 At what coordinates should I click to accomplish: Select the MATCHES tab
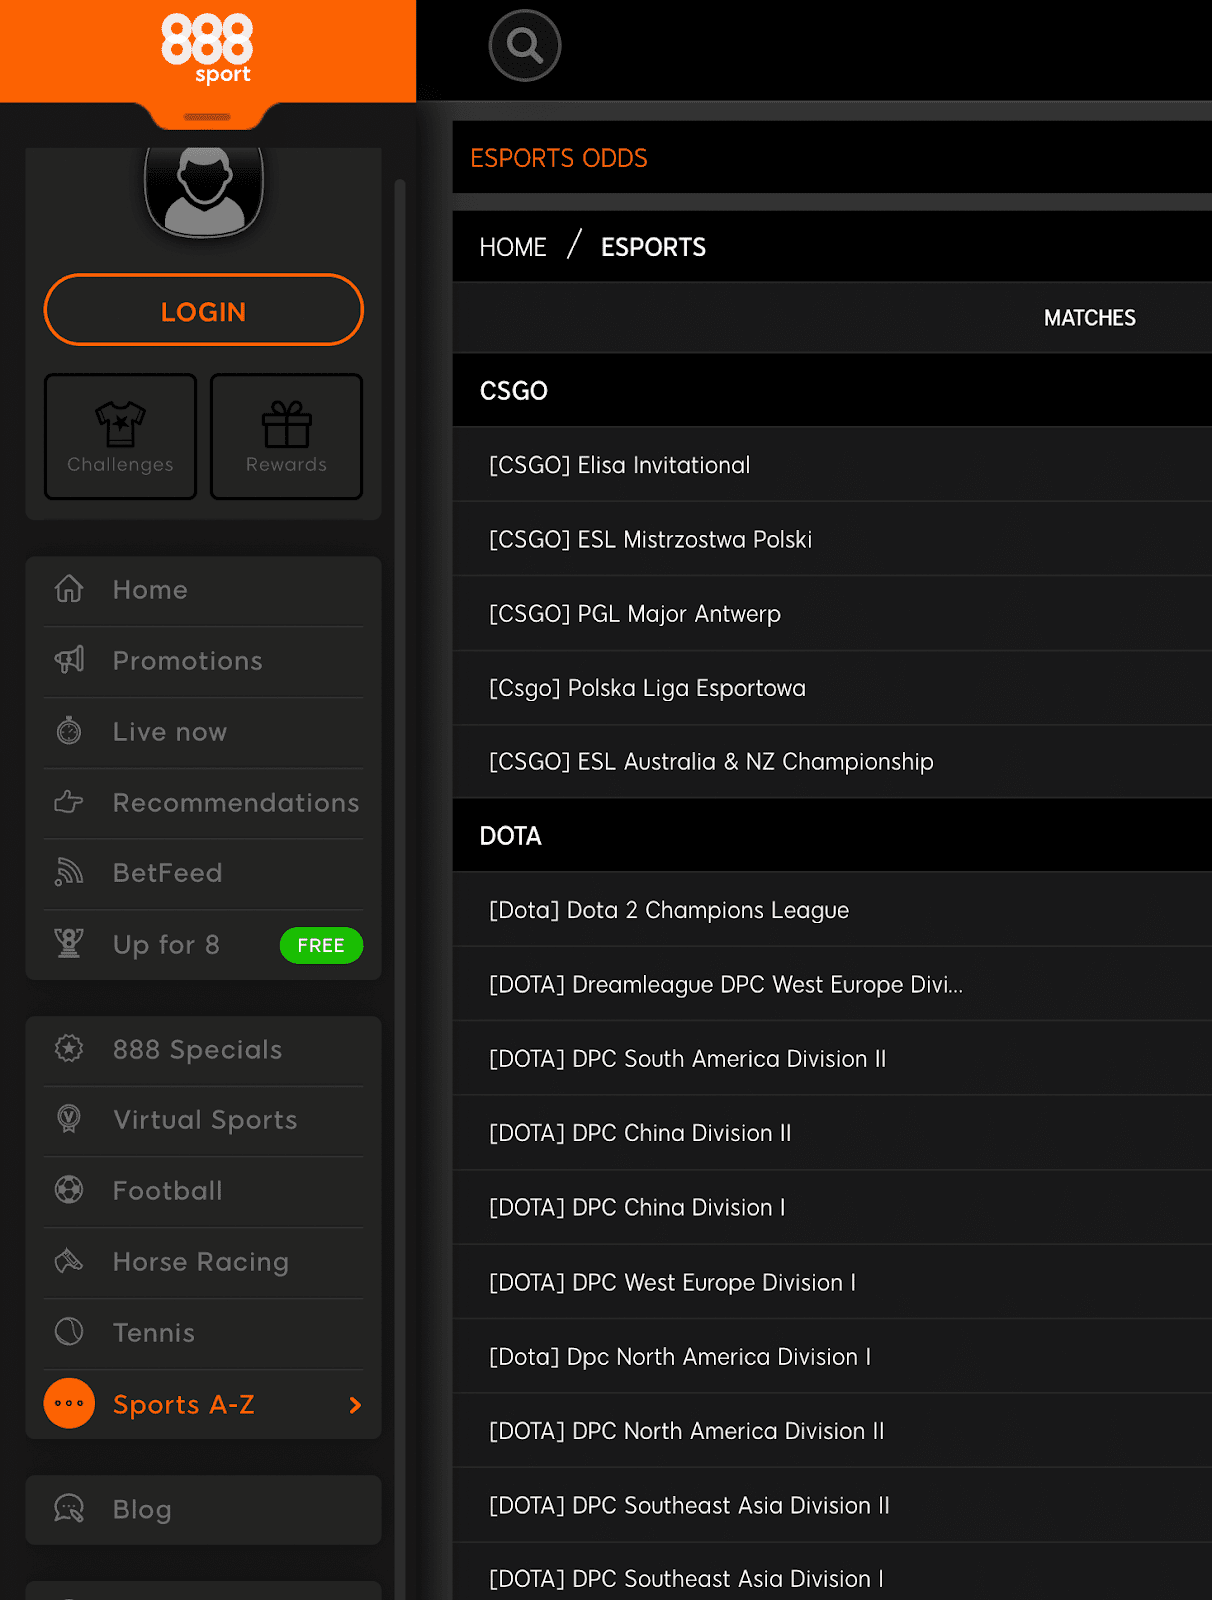[1090, 318]
